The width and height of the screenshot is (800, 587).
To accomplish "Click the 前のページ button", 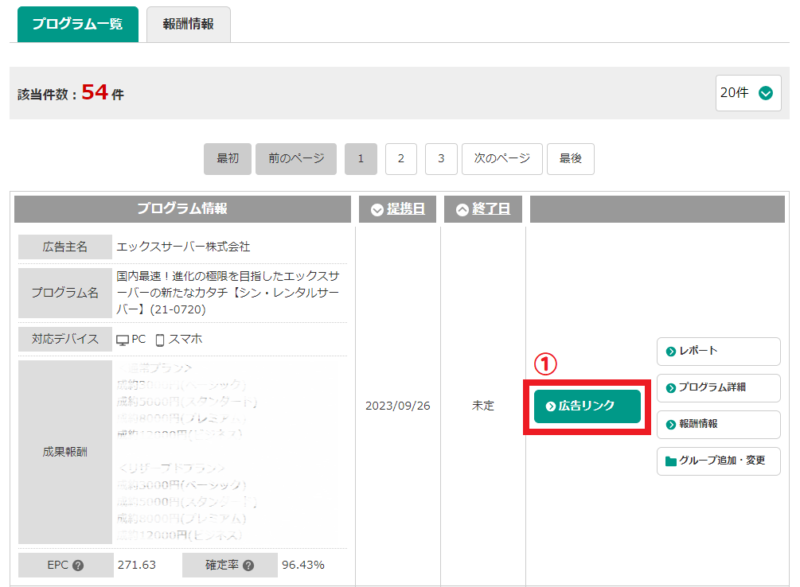I will tap(296, 158).
